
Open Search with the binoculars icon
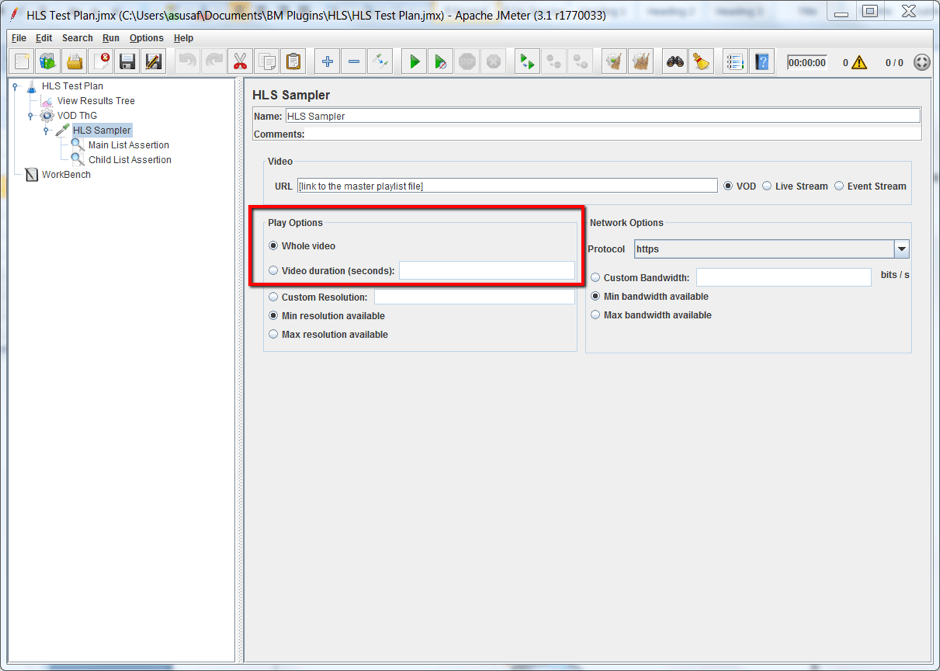tap(675, 62)
